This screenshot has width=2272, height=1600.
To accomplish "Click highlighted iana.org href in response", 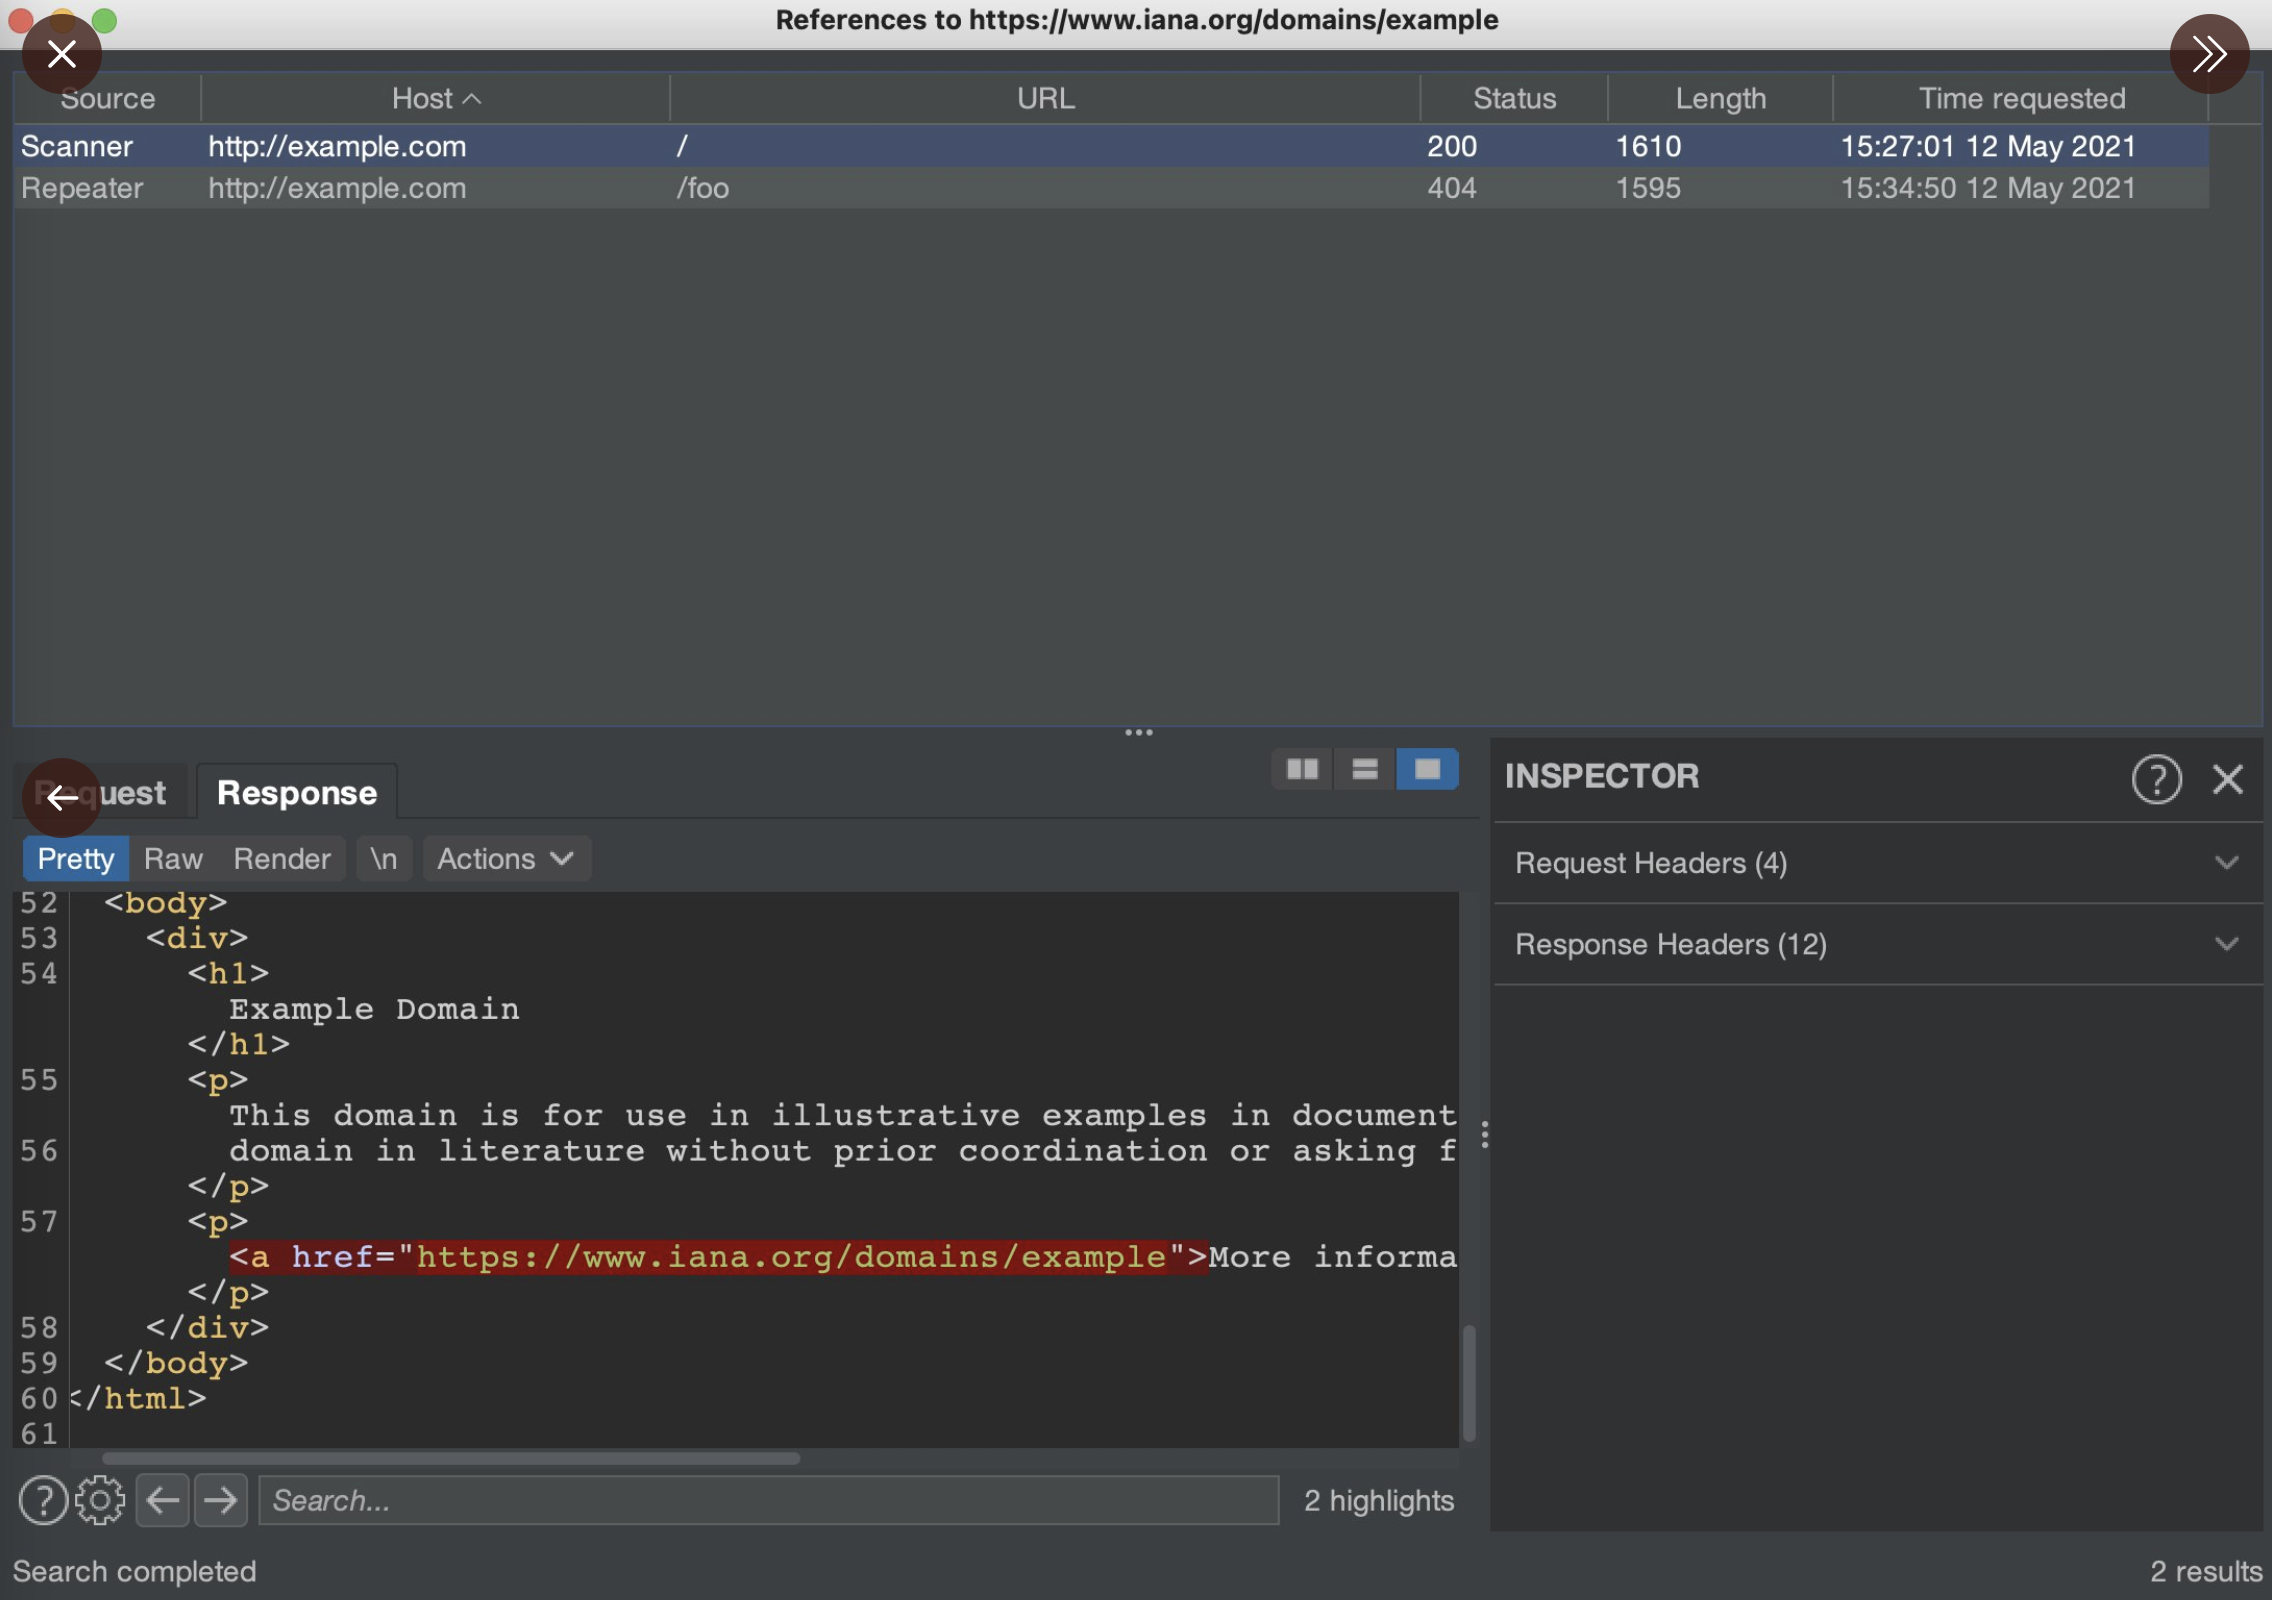I will pyautogui.click(x=718, y=1257).
